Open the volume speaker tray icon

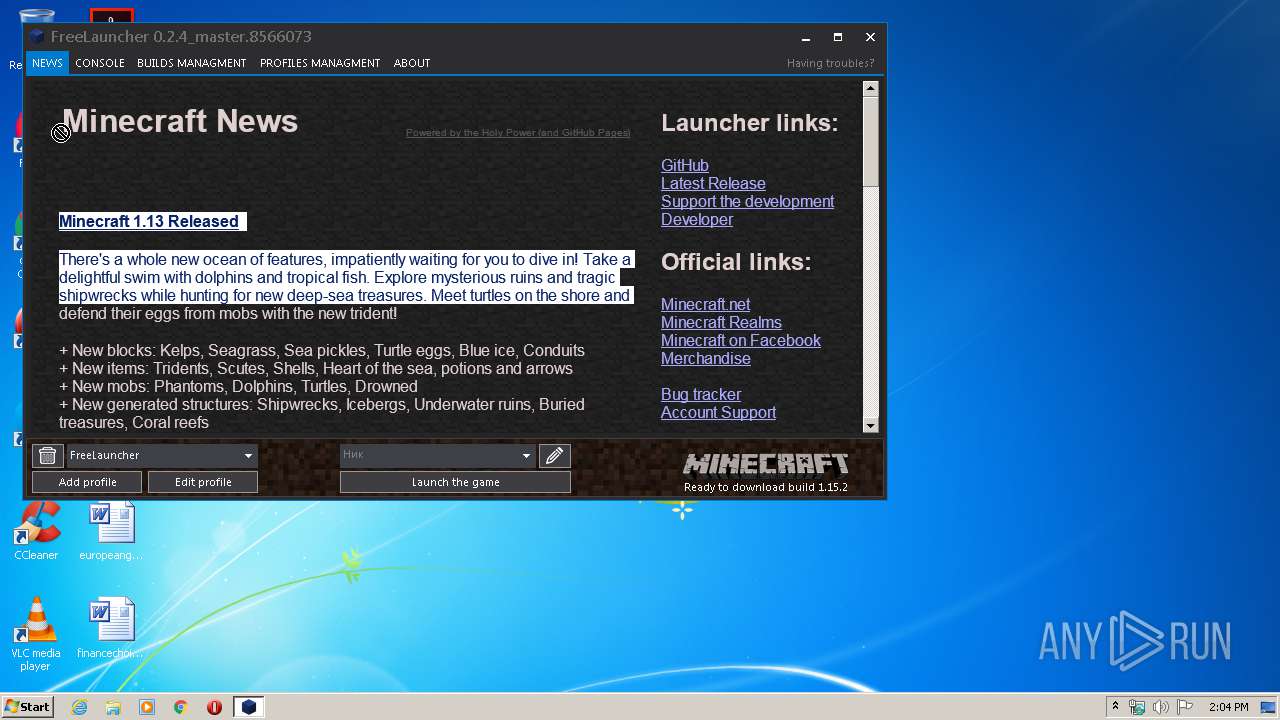pyautogui.click(x=1160, y=707)
